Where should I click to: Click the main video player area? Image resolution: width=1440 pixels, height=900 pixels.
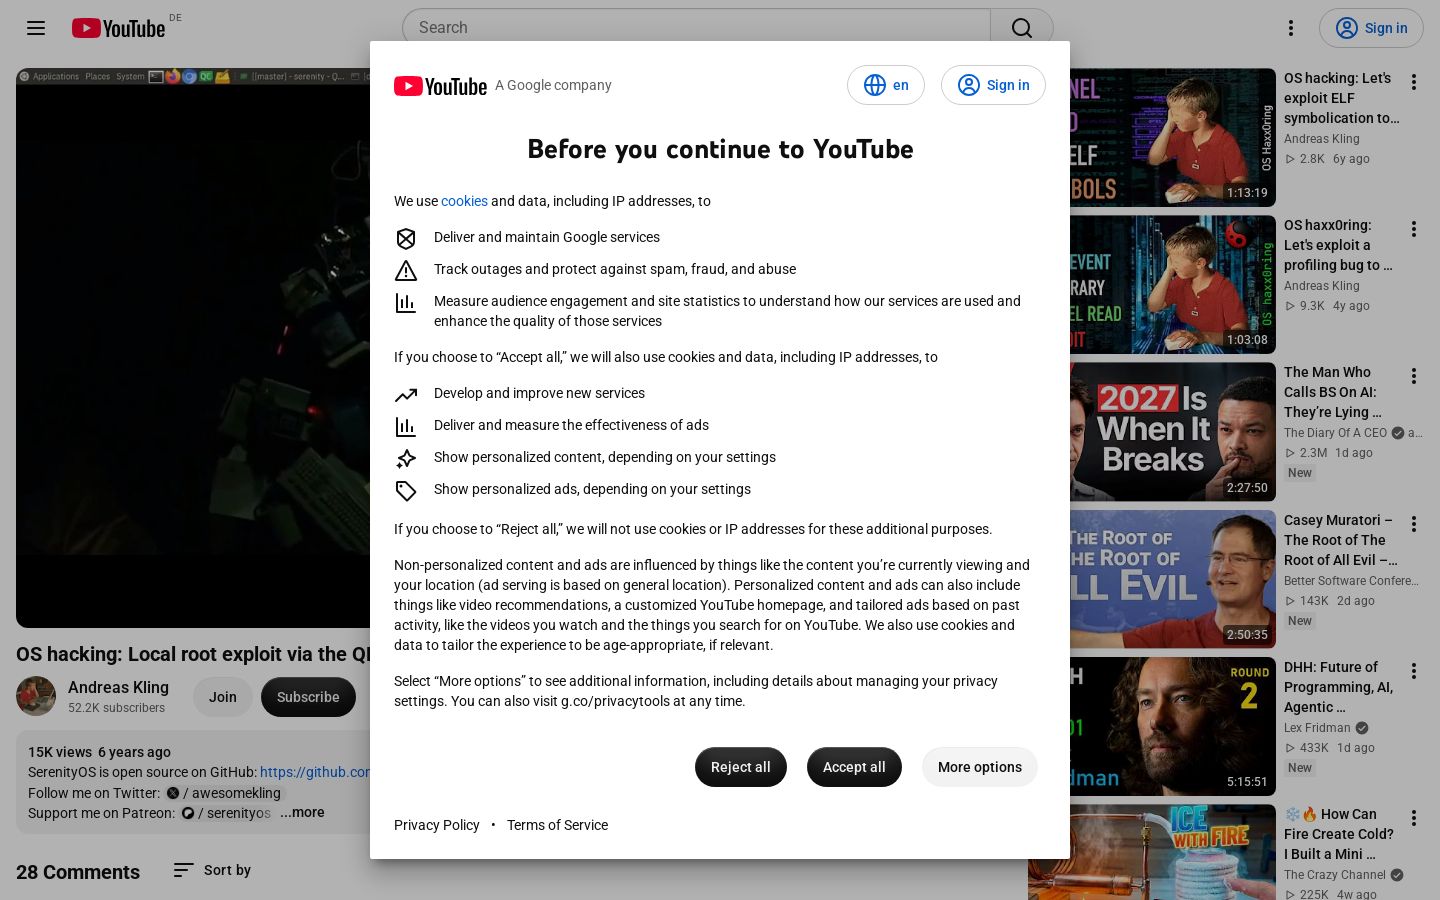tap(193, 348)
